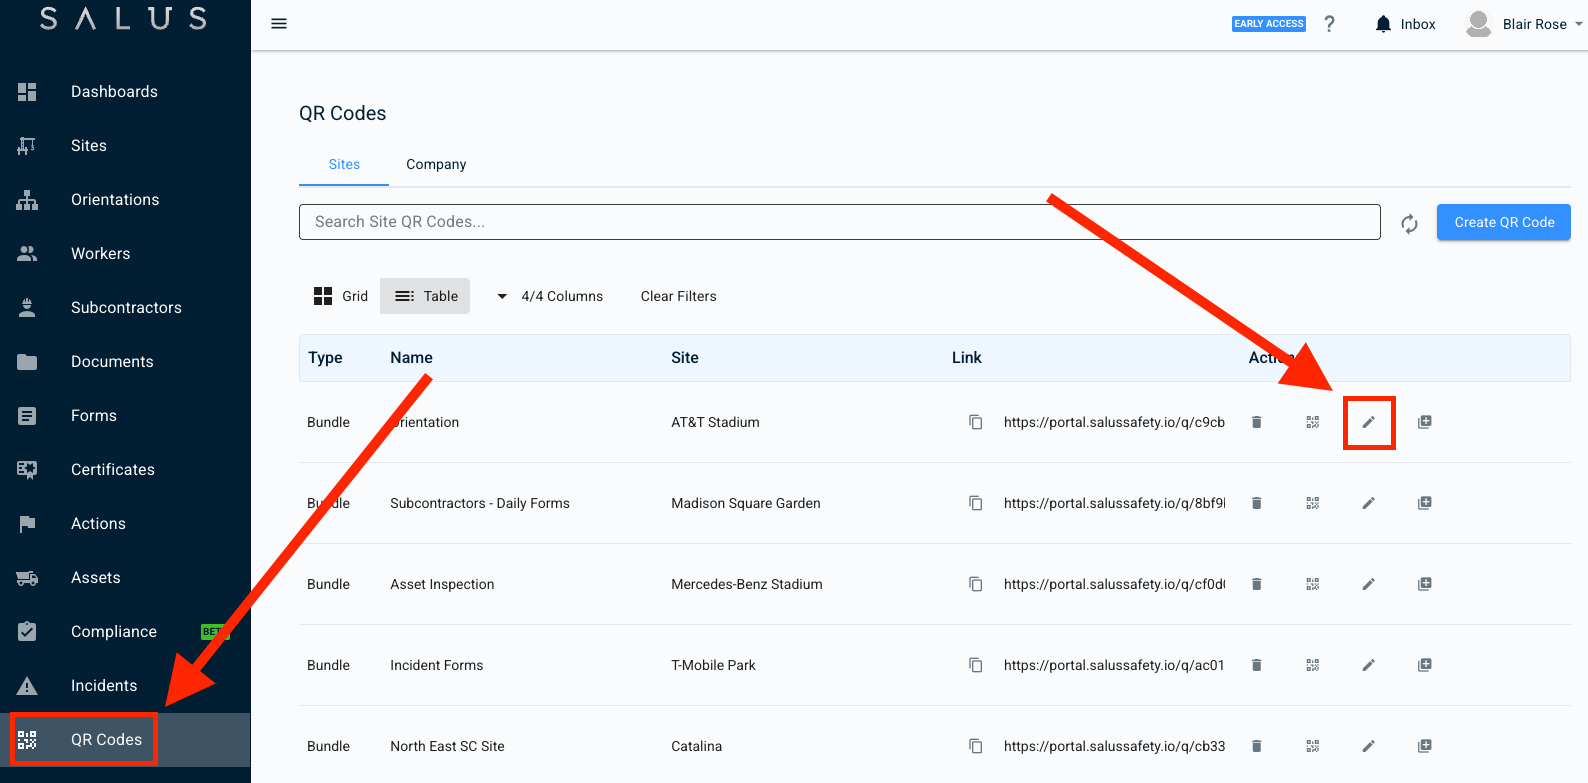The image size is (1588, 783).
Task: Edit the Madison Square Garden QR code
Action: tap(1369, 503)
